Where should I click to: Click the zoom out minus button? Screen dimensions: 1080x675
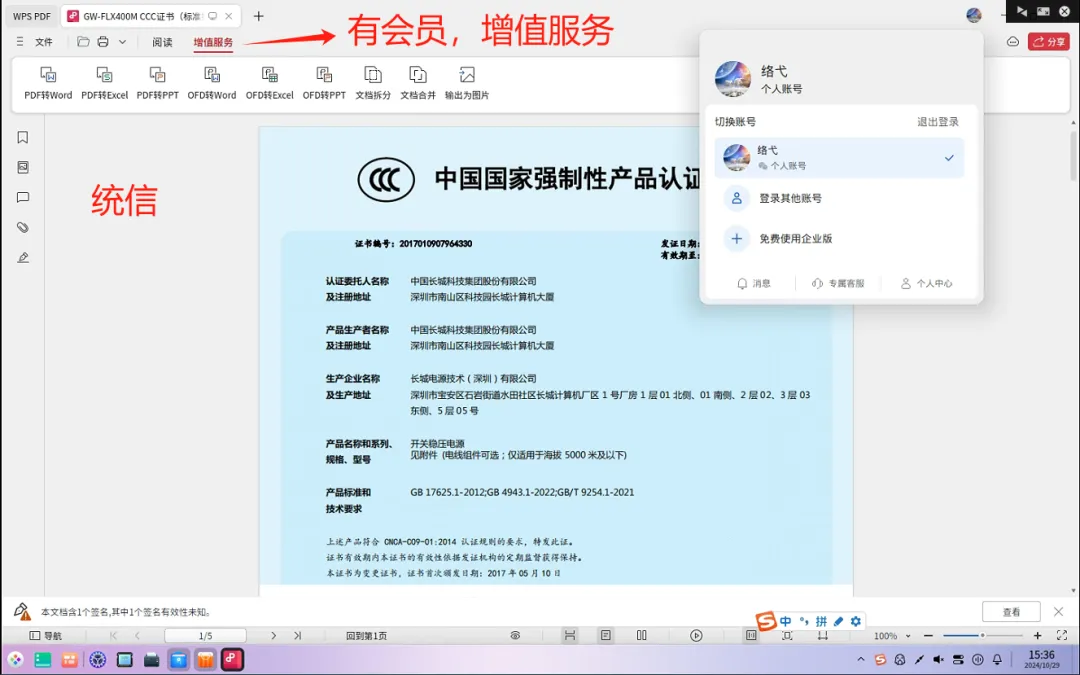(928, 636)
